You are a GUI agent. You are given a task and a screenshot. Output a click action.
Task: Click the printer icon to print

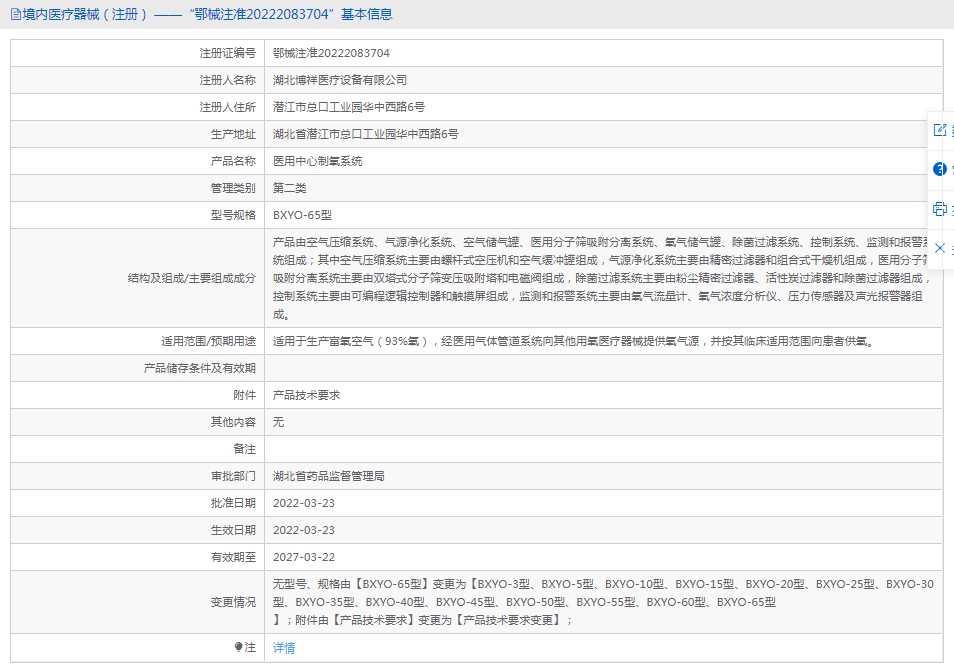click(940, 209)
